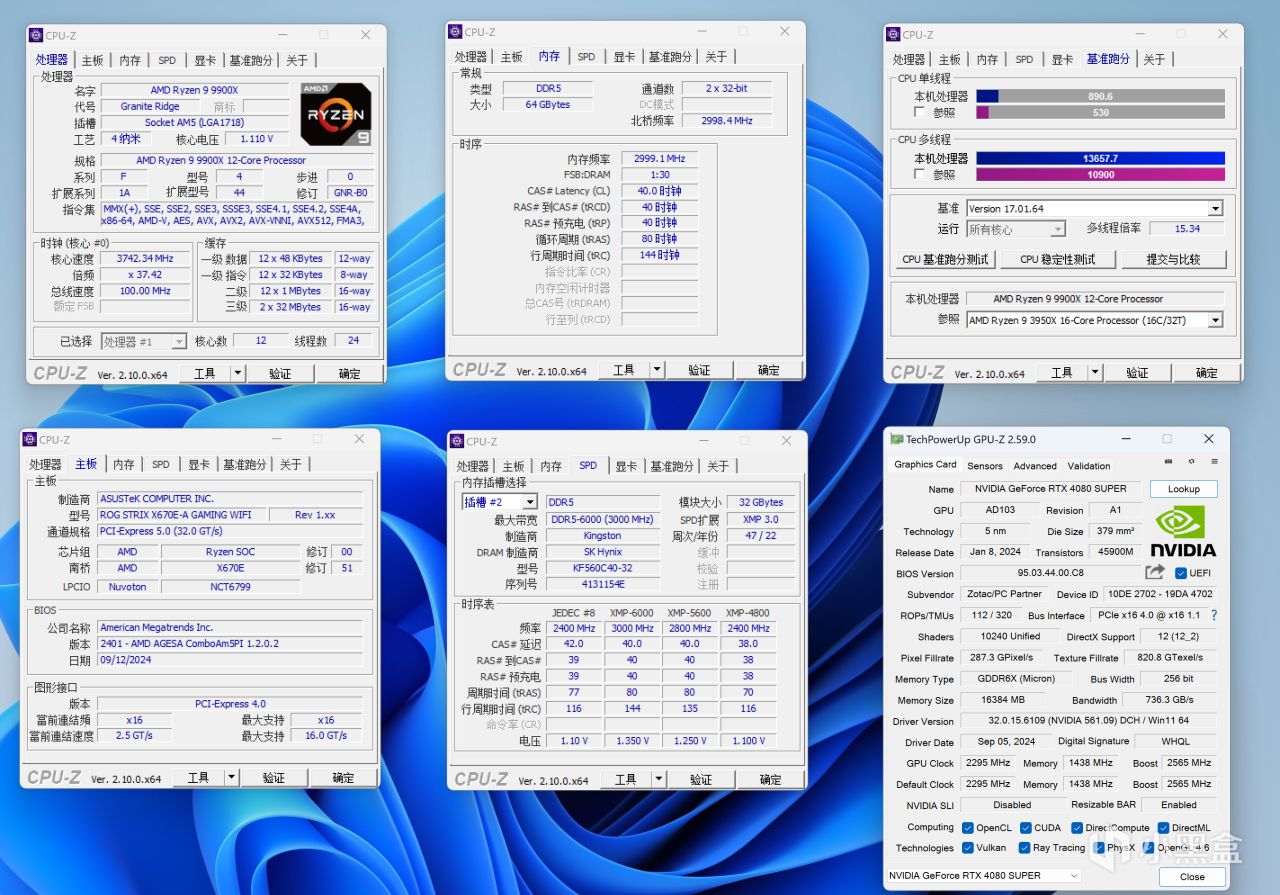
Task: Click the multi-thread 13657.7 score bar
Action: point(1100,158)
